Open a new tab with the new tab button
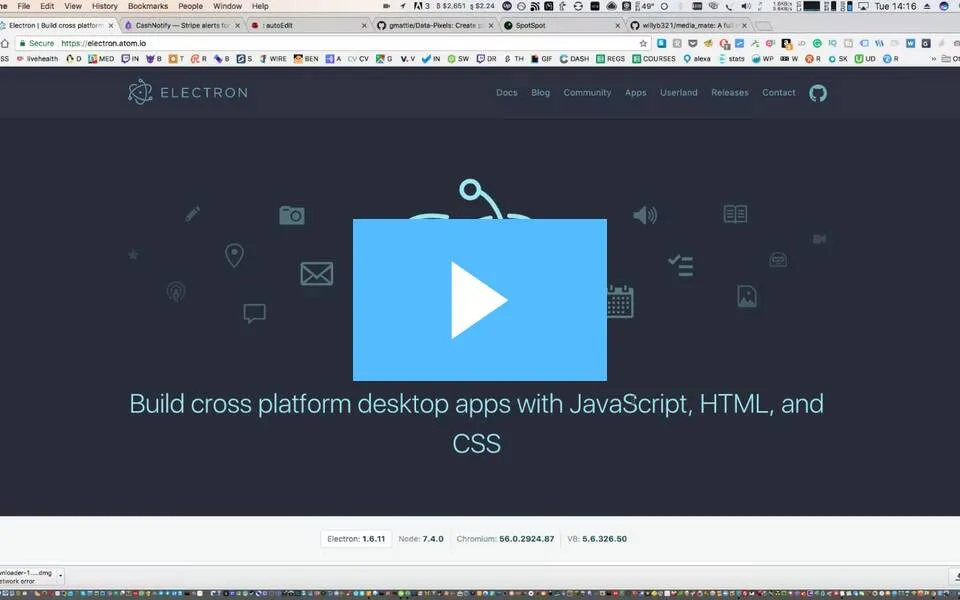This screenshot has width=960, height=600. coord(763,26)
